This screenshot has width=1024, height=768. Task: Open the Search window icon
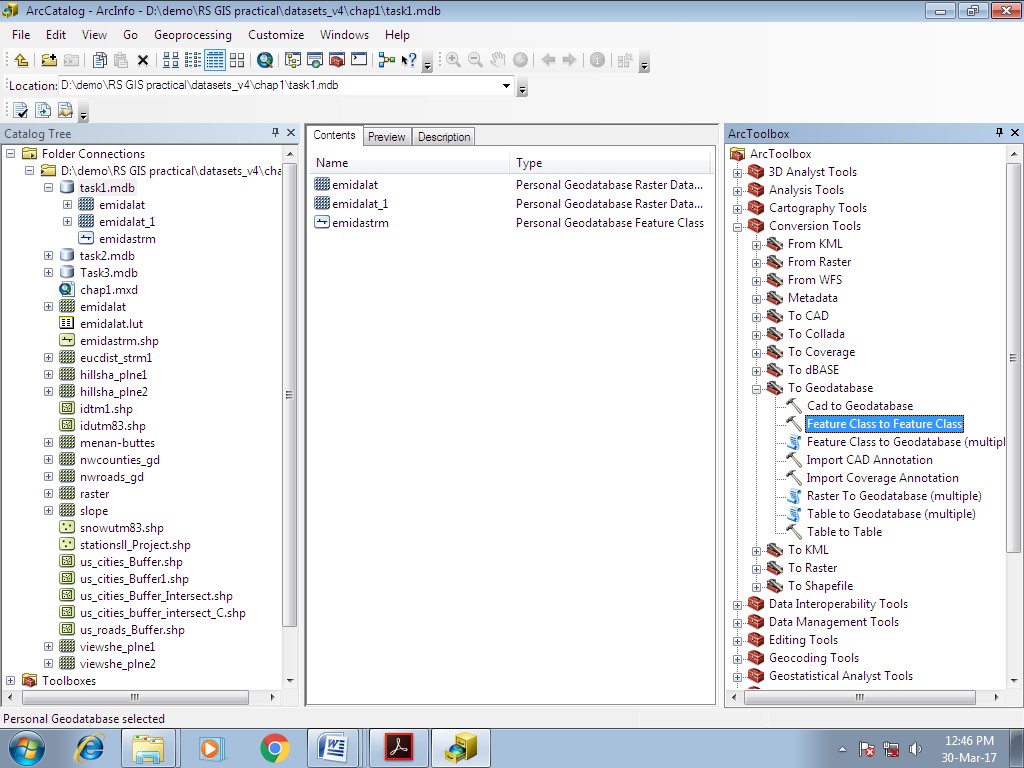[315, 60]
